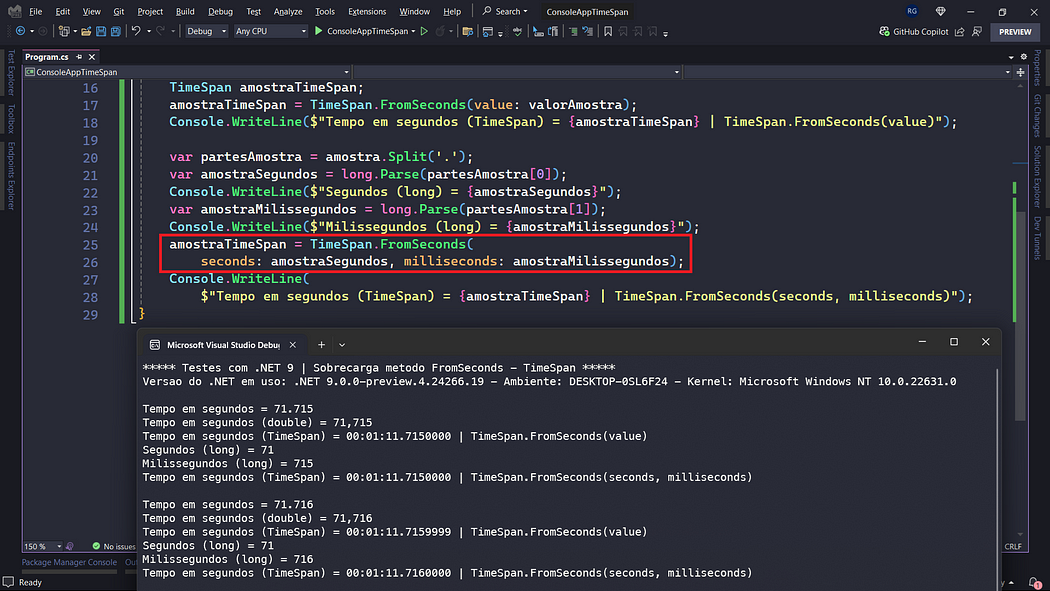
Task: Switch to Microsoft Visual Studio Debug console tab
Action: tap(223, 345)
